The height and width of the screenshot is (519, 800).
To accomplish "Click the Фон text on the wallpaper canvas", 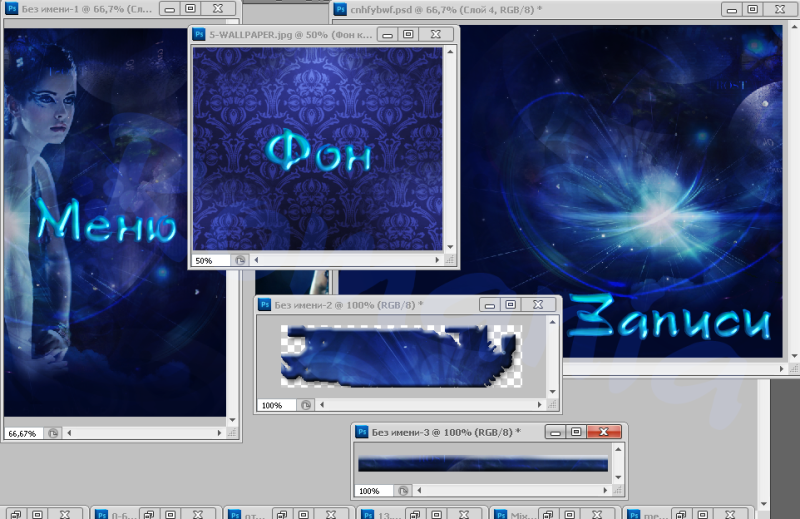I will point(318,151).
